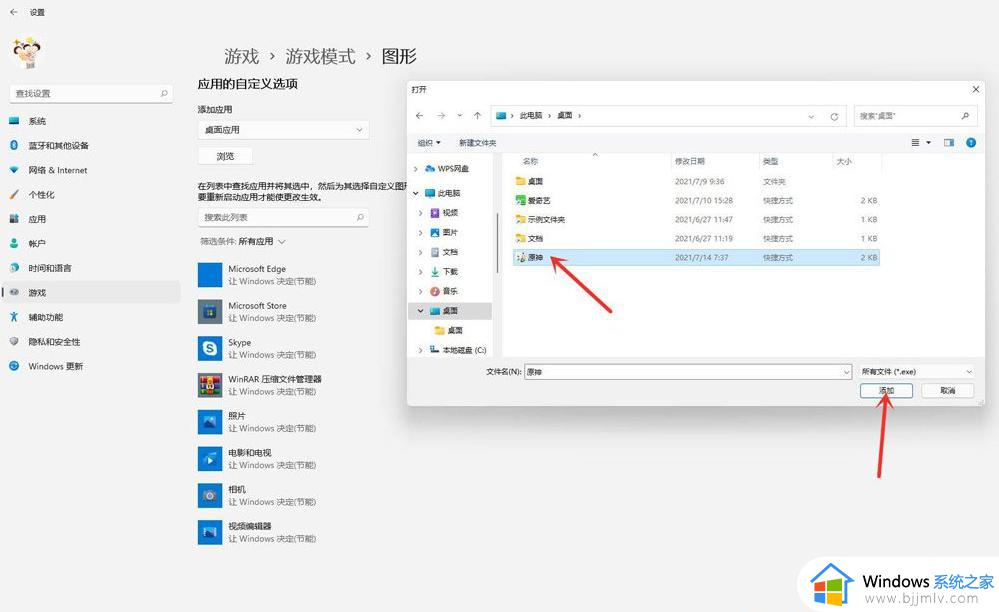Select 视频 in the navigation tree

[450, 213]
